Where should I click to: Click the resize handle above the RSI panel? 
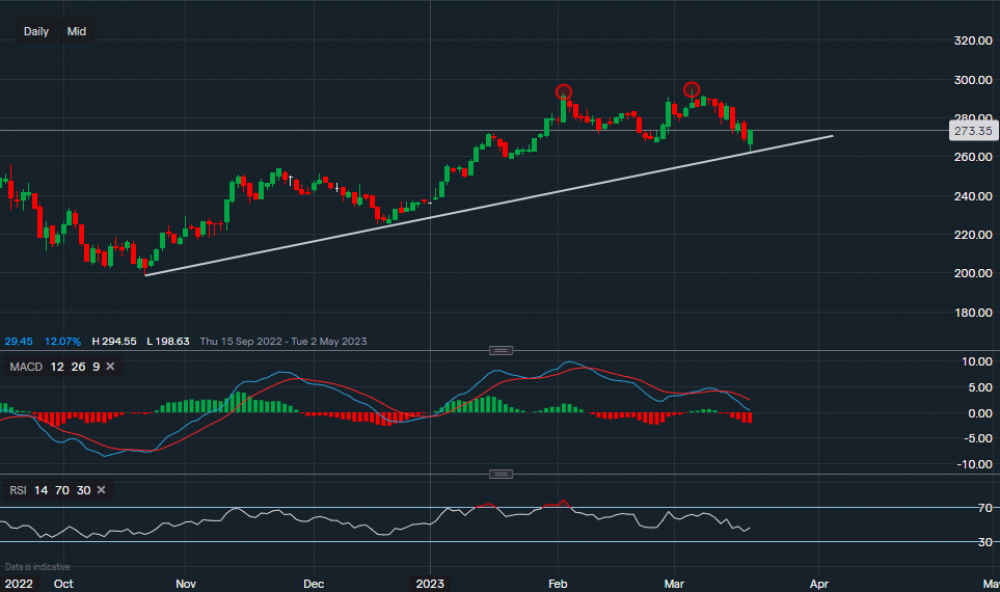(501, 474)
